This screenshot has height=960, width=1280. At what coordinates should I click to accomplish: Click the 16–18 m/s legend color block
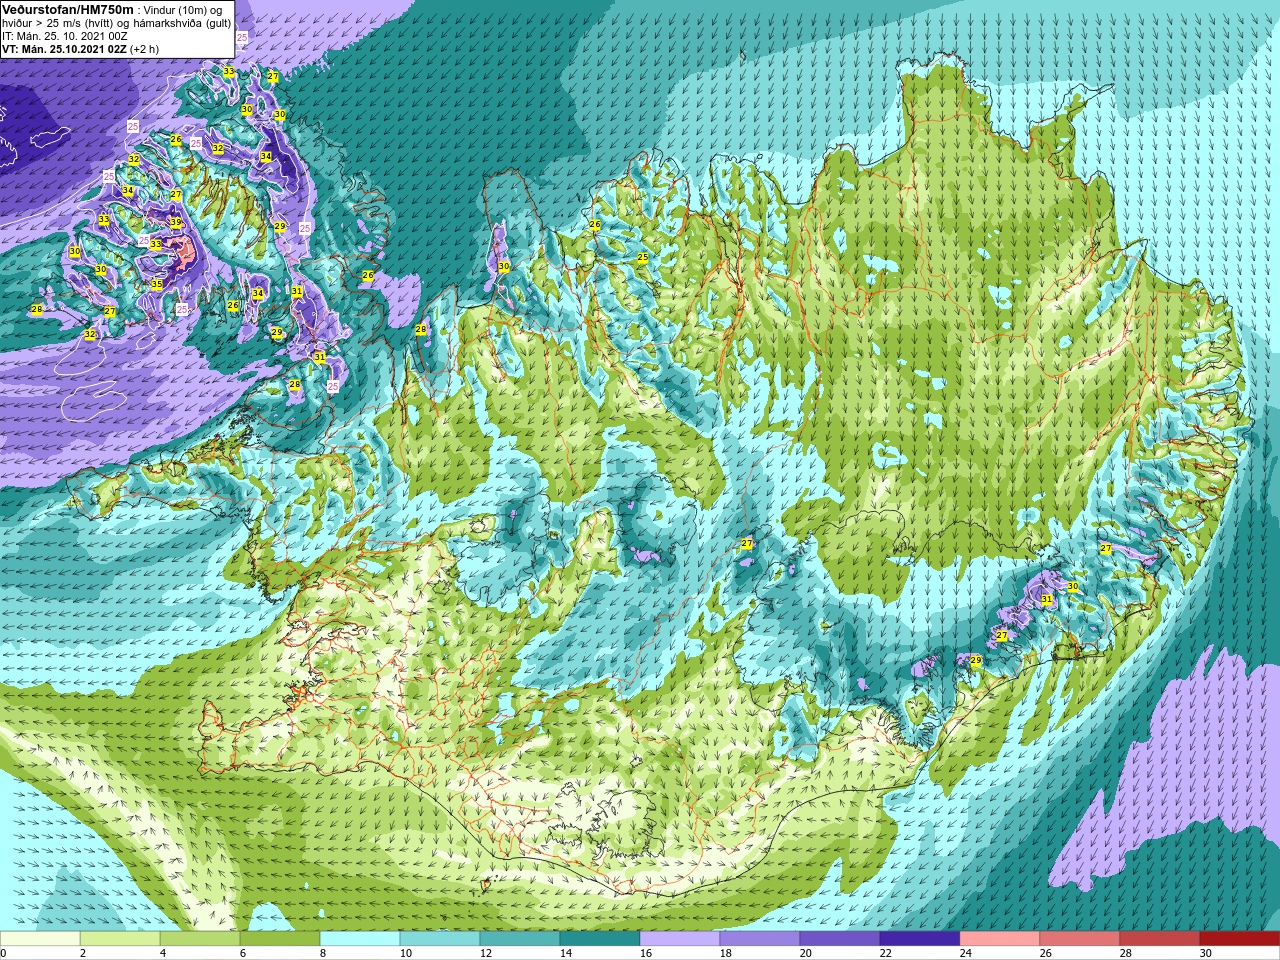pos(680,939)
